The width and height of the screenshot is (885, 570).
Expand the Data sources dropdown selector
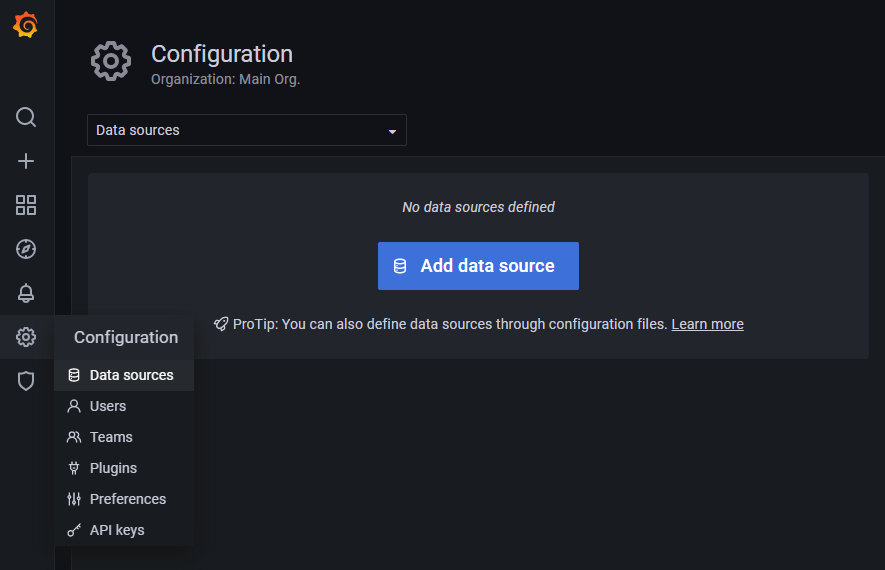coord(247,130)
